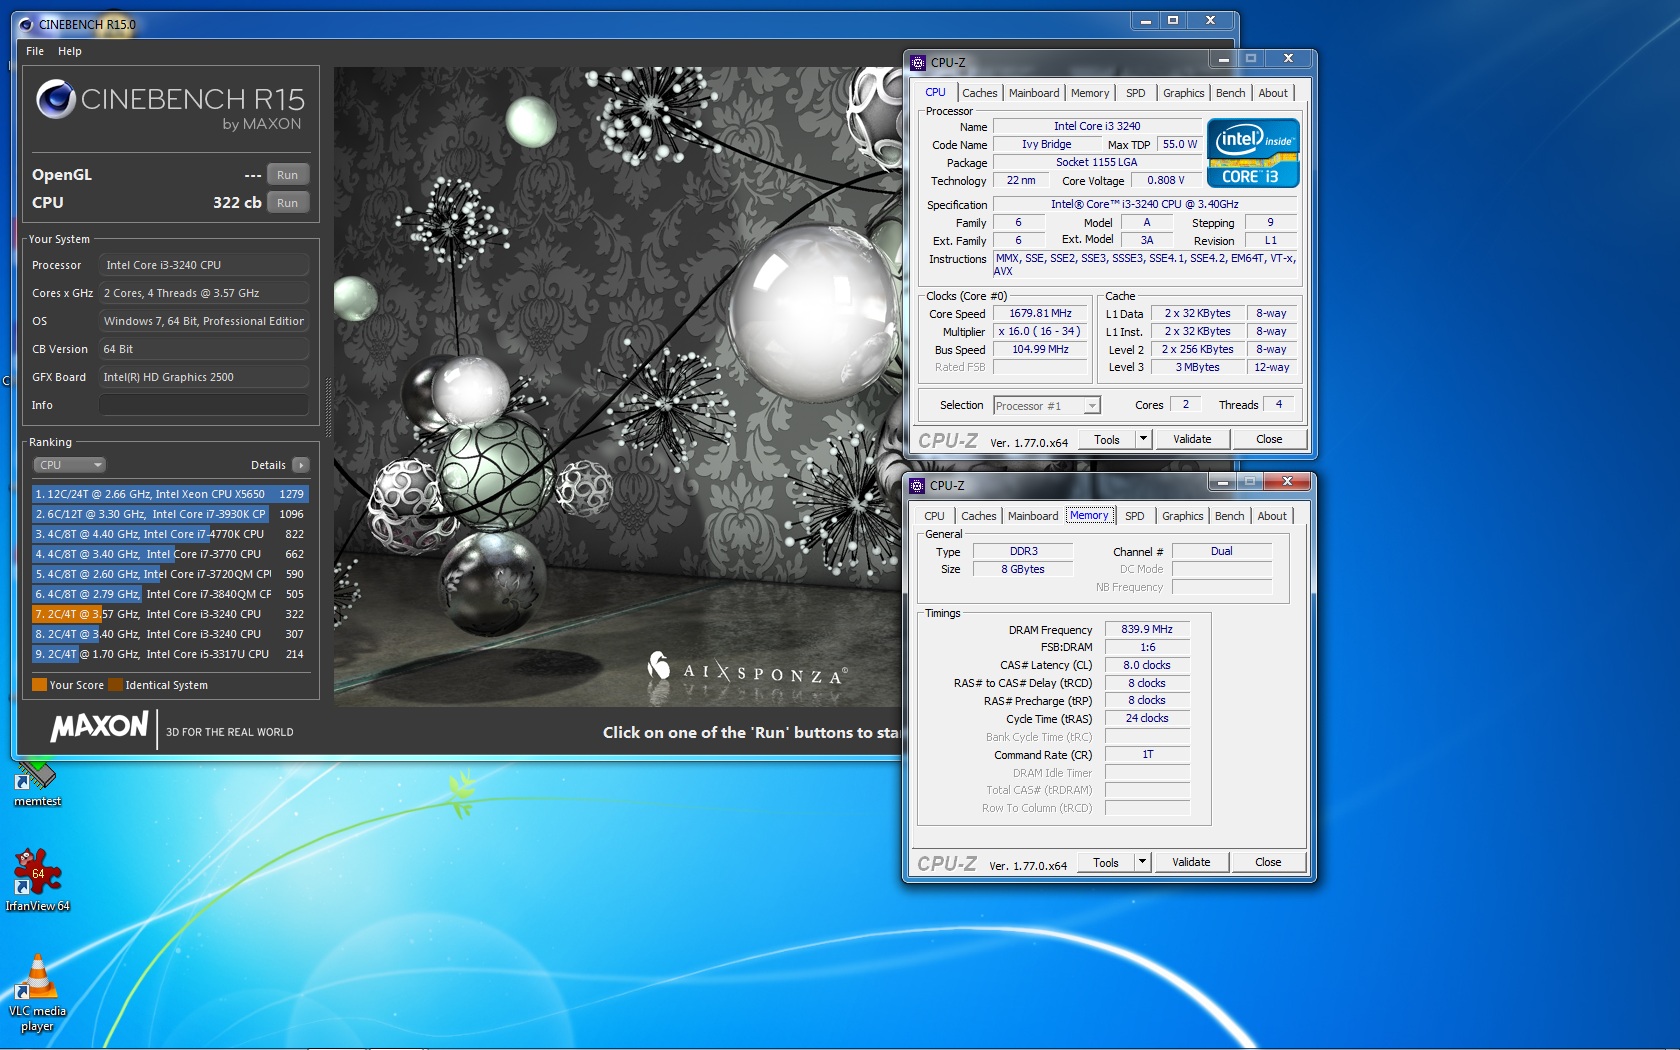Open the Help menu in Cinebench
The width and height of the screenshot is (1680, 1050).
point(70,51)
